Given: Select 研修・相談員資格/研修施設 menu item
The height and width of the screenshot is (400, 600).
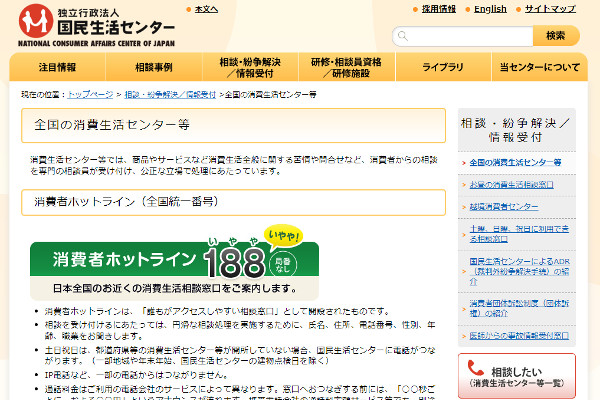Looking at the screenshot, I should click(346, 67).
